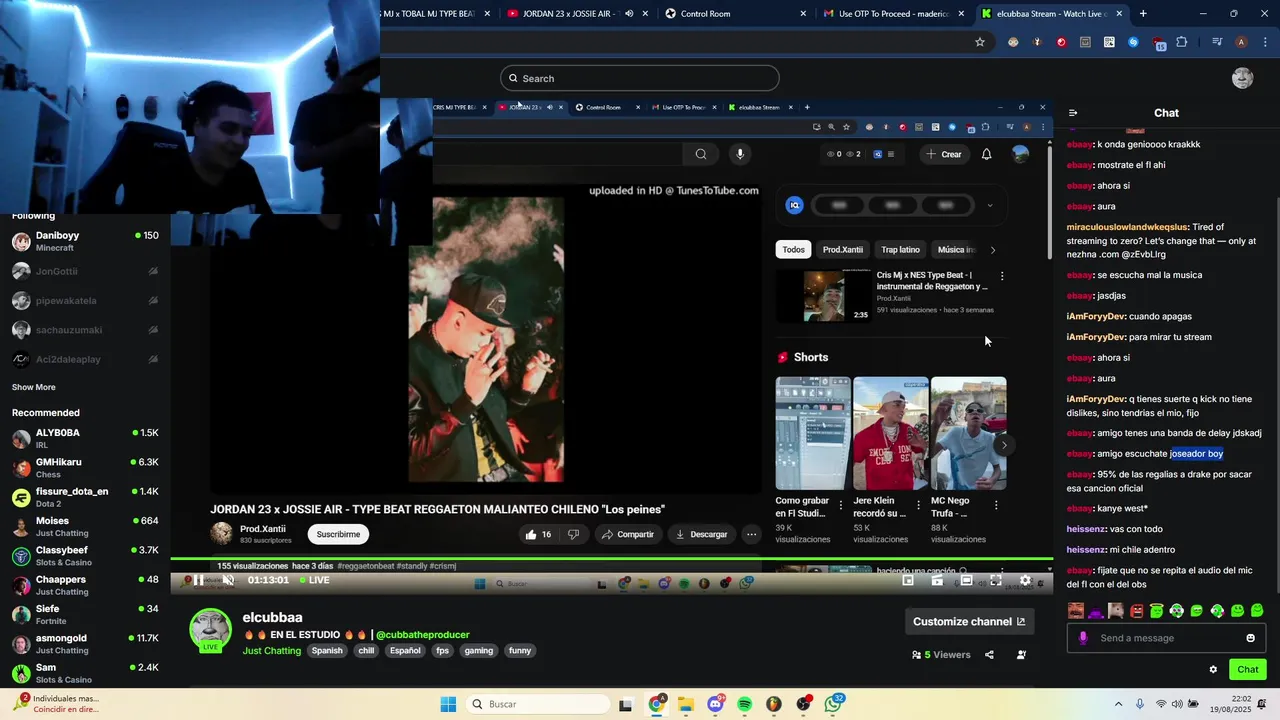1280x720 pixels.
Task: Open the browser profile avatar A
Action: (1241, 42)
